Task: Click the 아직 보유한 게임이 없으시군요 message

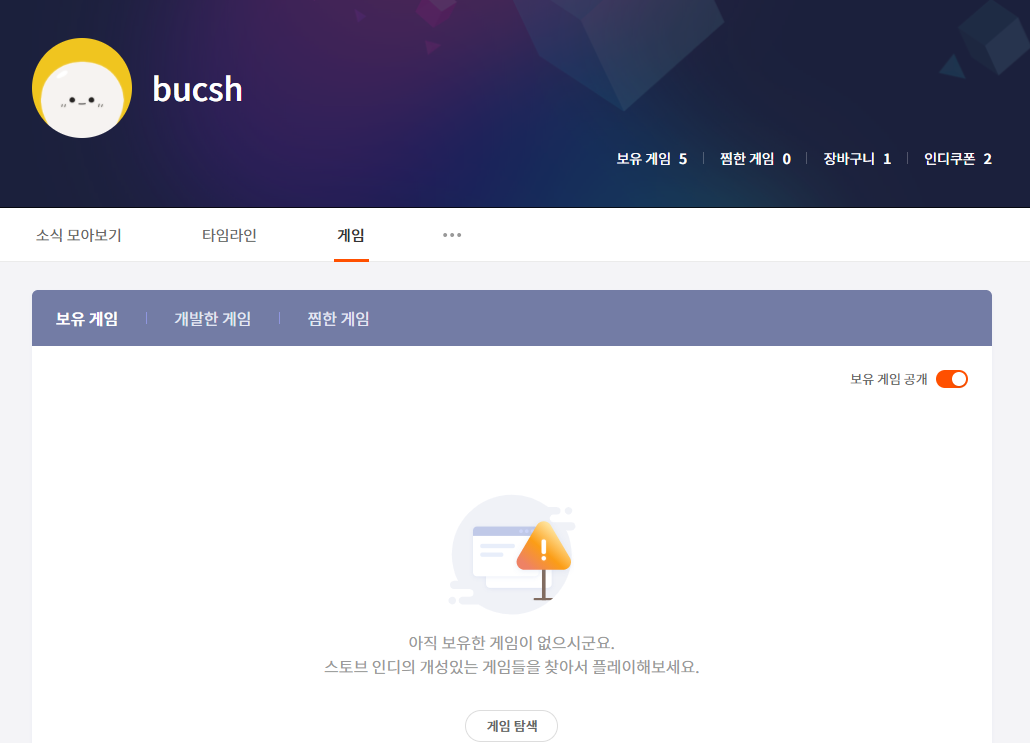Action: coord(511,642)
